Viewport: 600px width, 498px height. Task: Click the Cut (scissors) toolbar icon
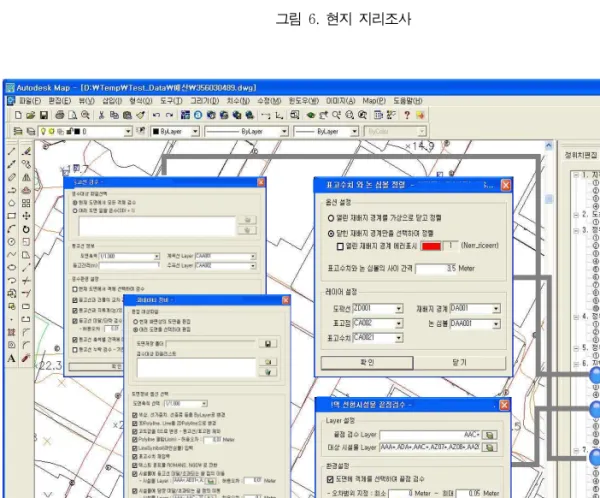[x=101, y=115]
